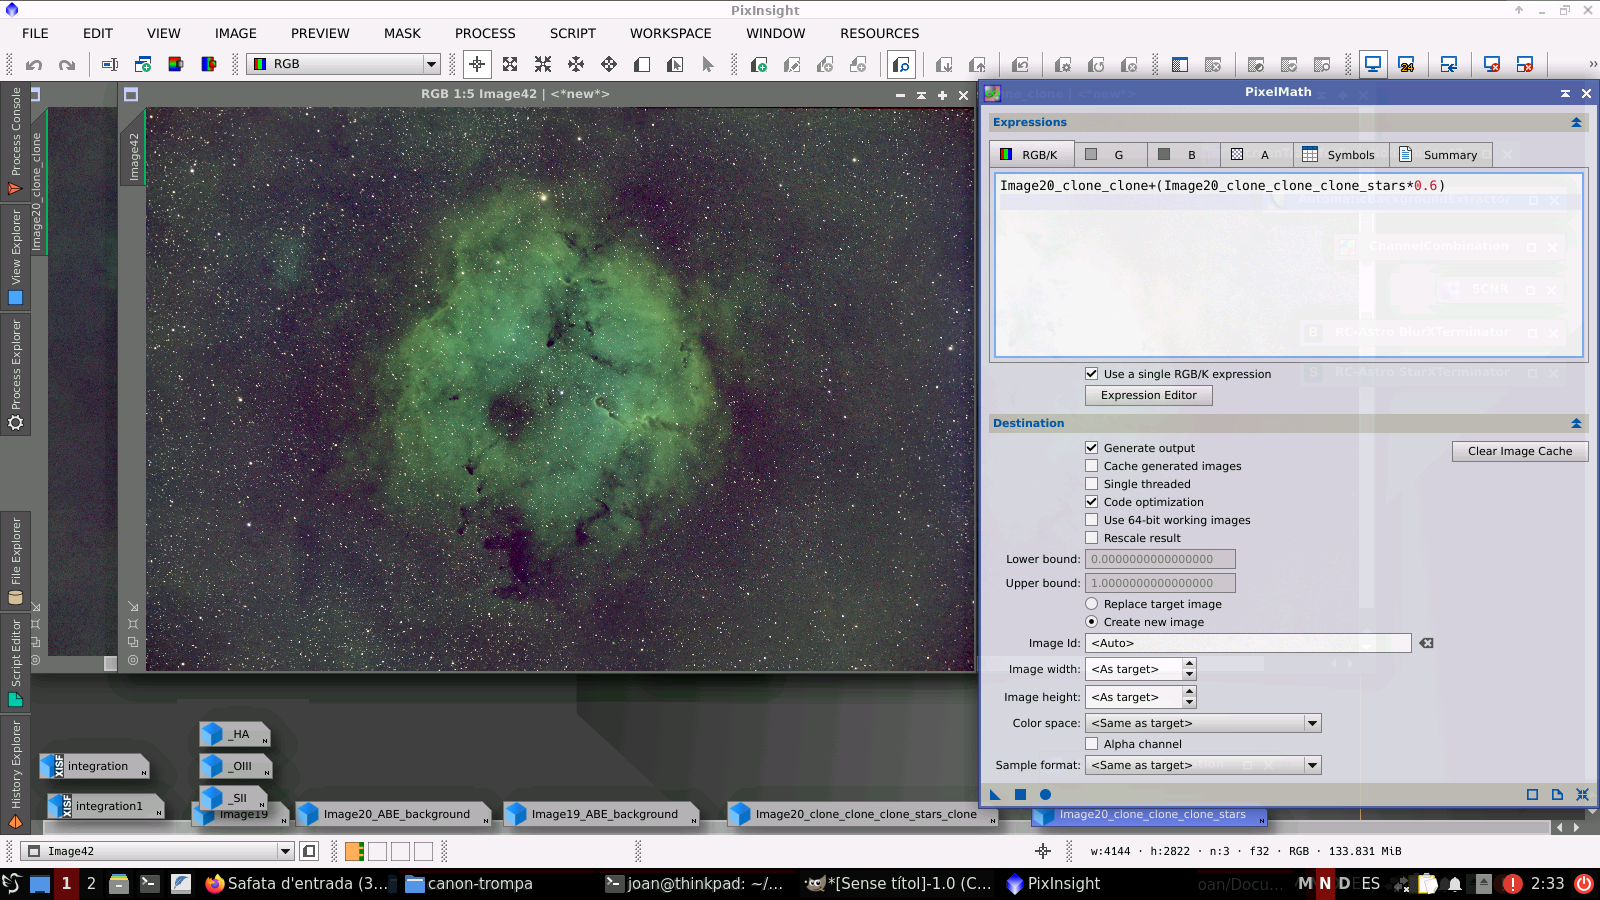Apply PixelMath globally with the circle icon
The width and height of the screenshot is (1600, 900).
(x=1045, y=795)
